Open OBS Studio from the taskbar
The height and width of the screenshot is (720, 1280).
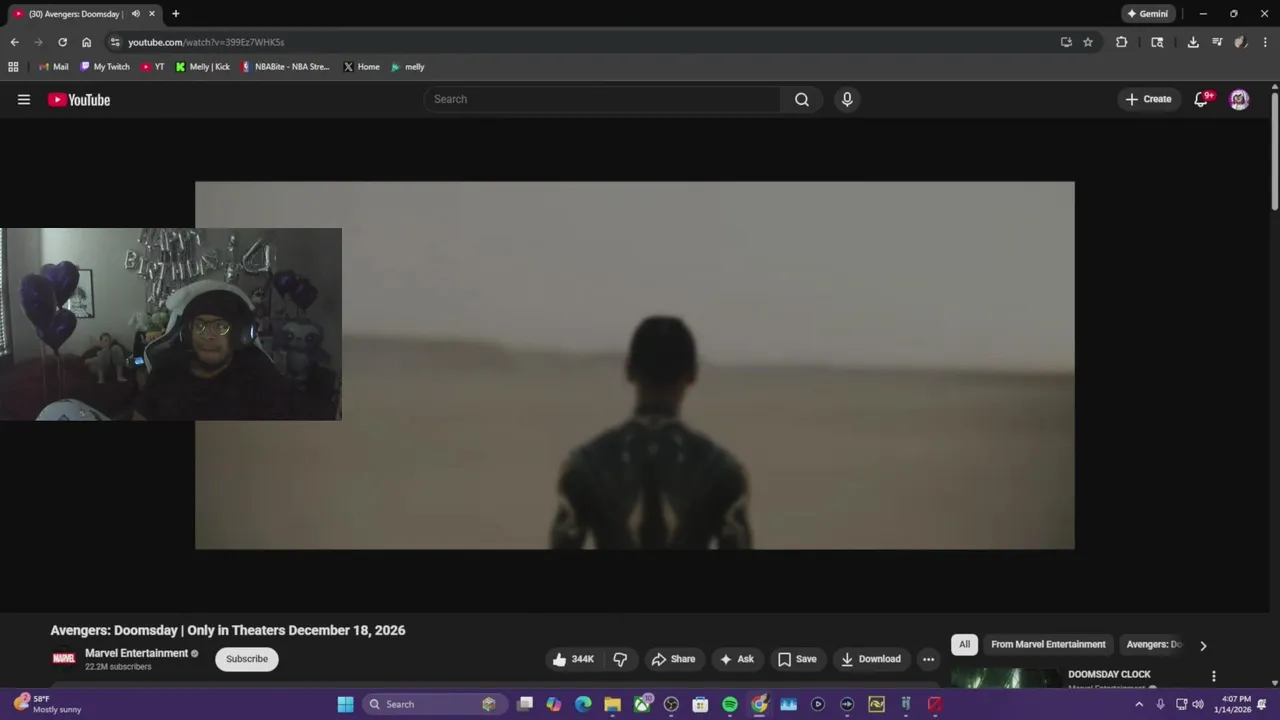[x=671, y=704]
